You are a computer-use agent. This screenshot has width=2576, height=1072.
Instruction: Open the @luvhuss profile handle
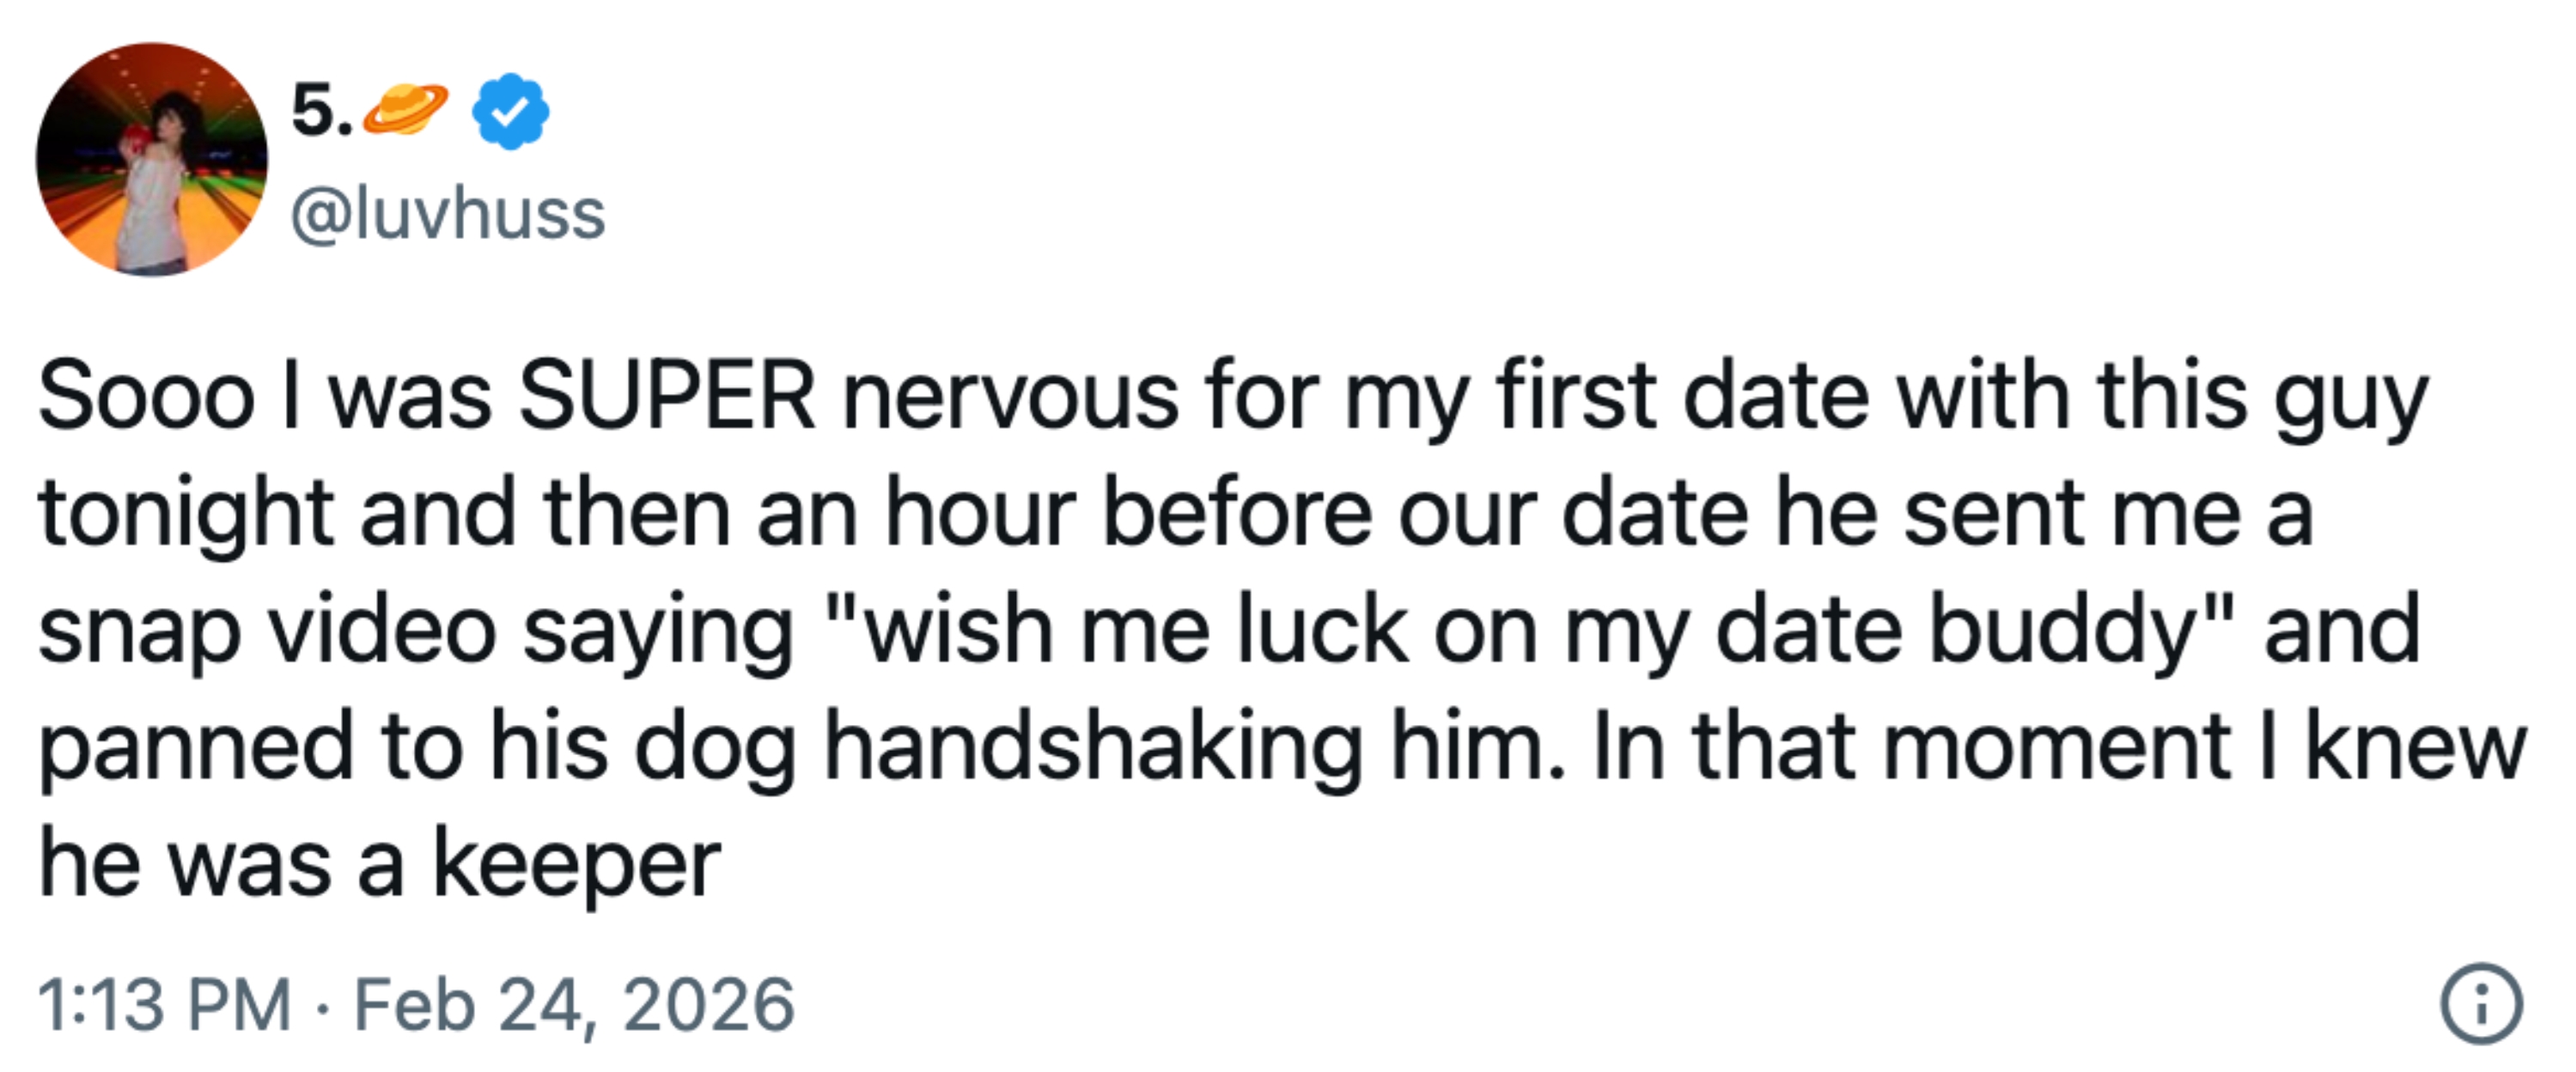[448, 214]
